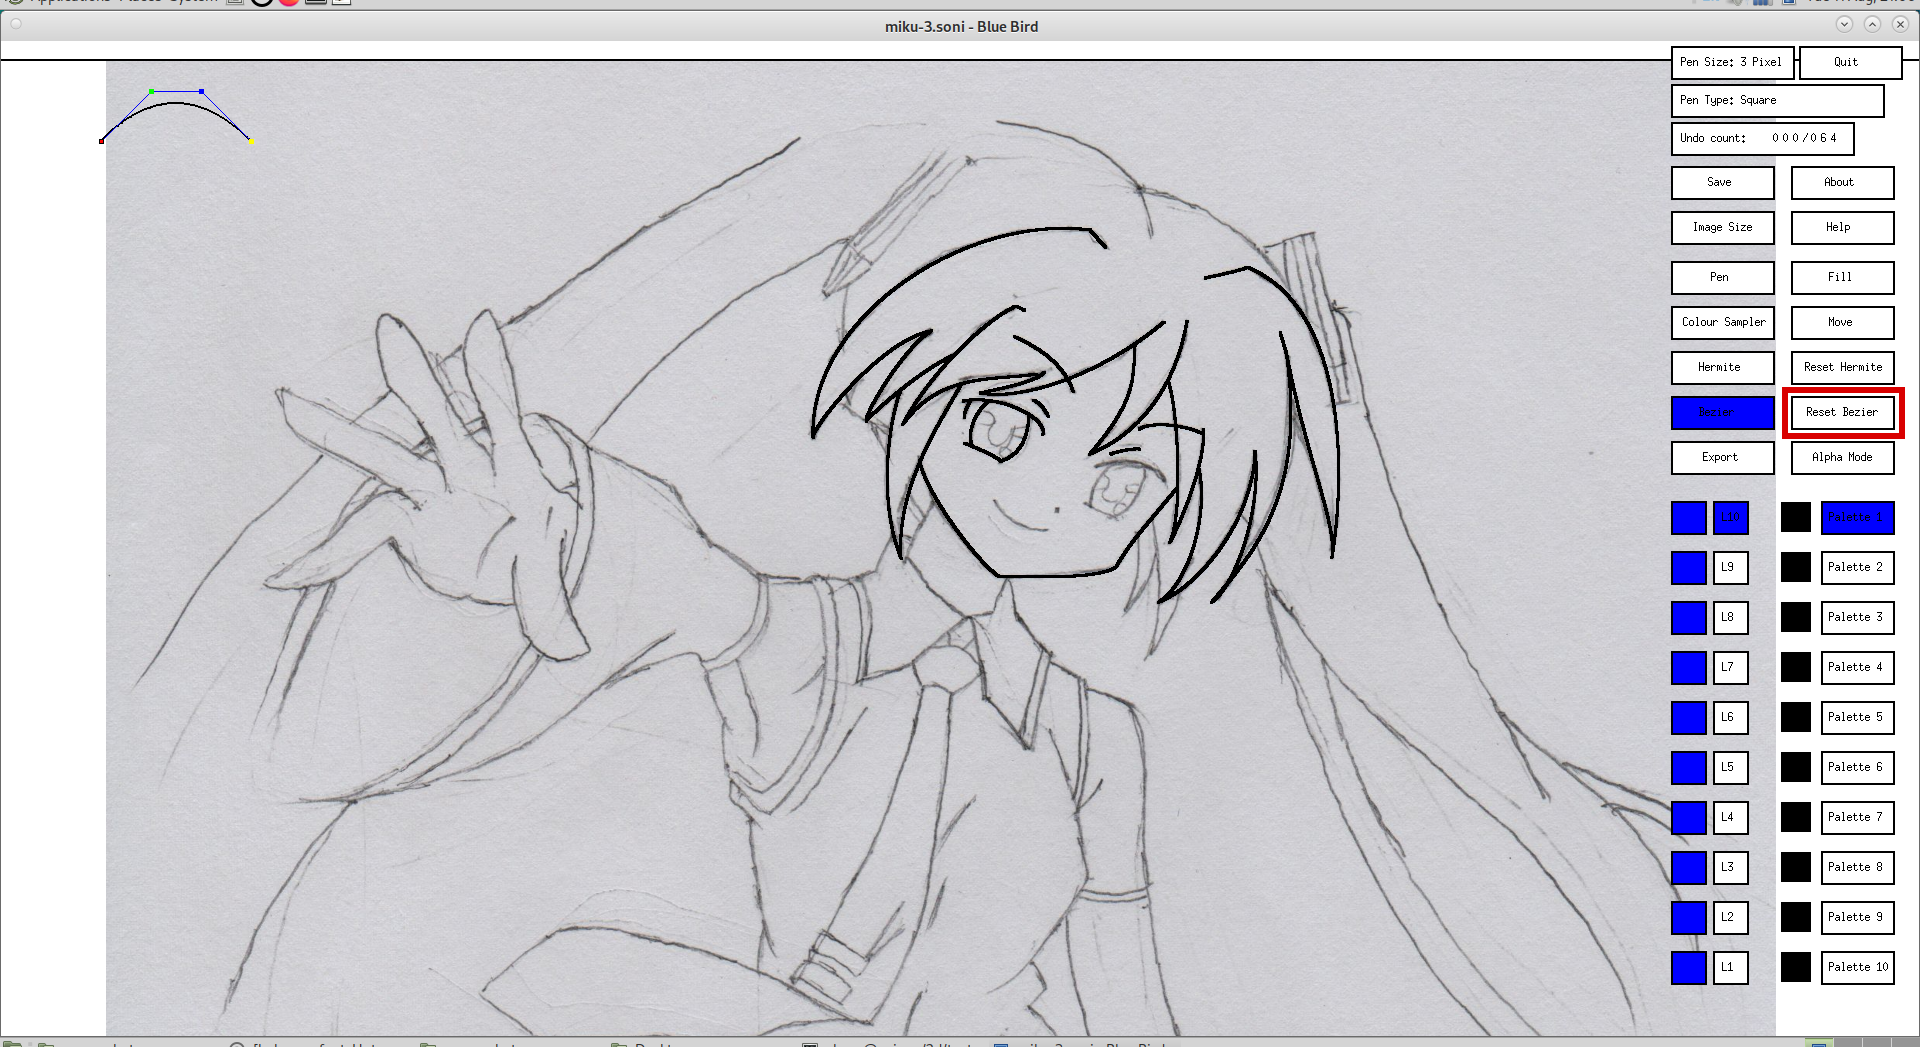This screenshot has height=1047, width=1920.
Task: Click the red Bezier start control point
Action: (x=102, y=141)
